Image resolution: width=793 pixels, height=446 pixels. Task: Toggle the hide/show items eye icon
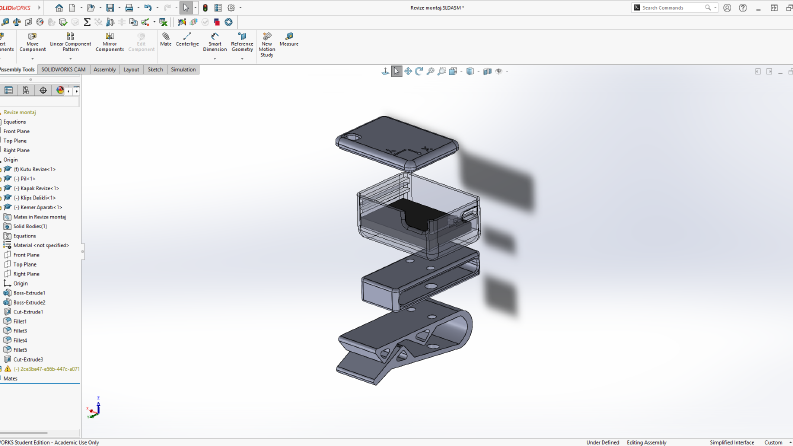(499, 71)
